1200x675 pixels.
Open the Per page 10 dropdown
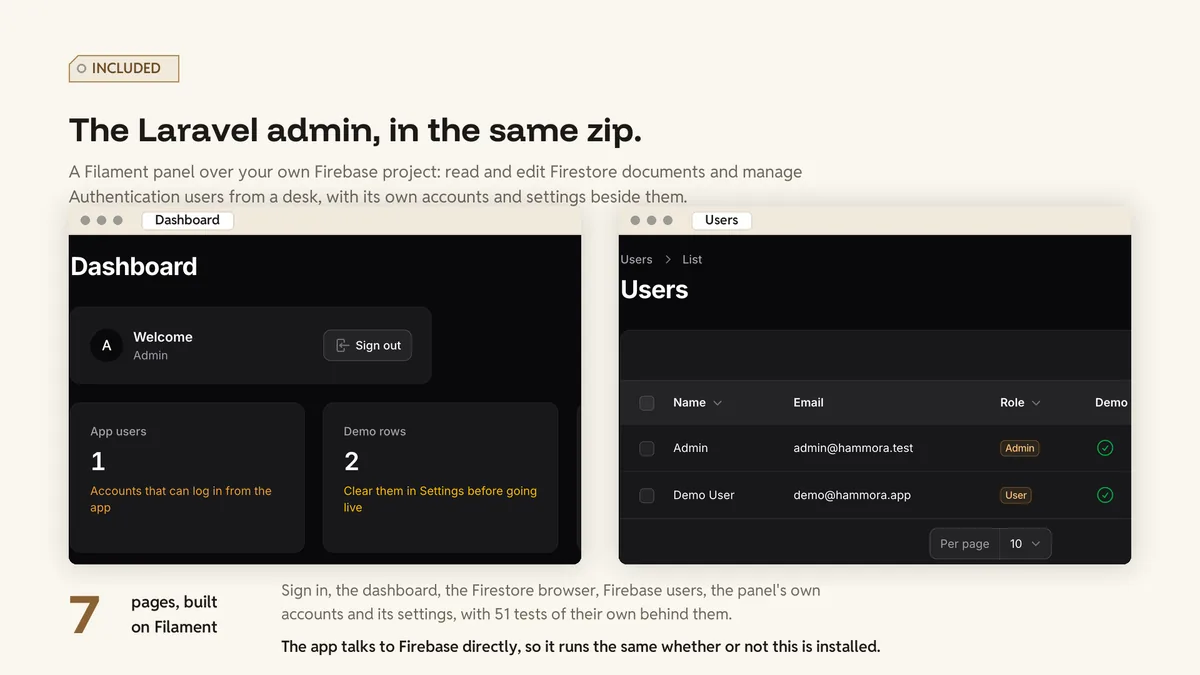coord(1025,544)
